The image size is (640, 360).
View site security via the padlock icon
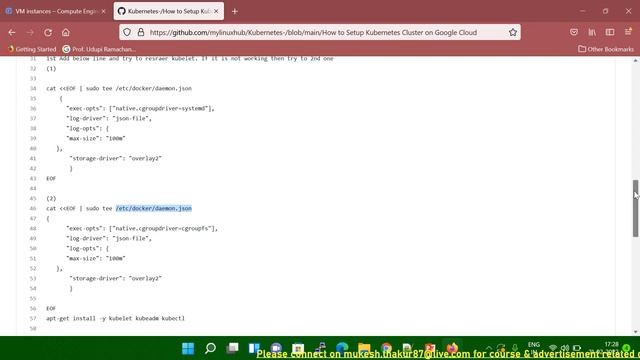pos(141,32)
